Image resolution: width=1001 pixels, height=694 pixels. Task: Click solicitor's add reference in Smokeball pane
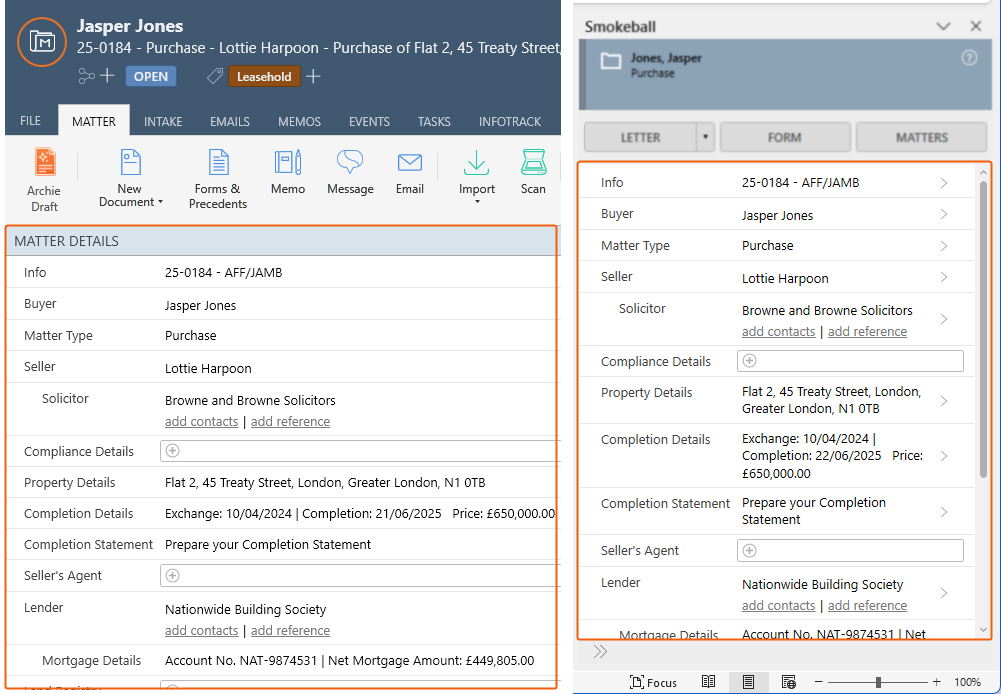click(x=868, y=331)
